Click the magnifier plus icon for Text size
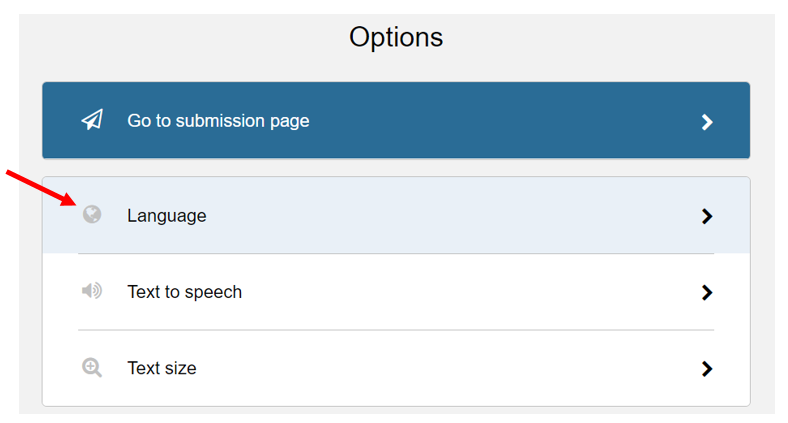The image size is (788, 423). (x=92, y=368)
